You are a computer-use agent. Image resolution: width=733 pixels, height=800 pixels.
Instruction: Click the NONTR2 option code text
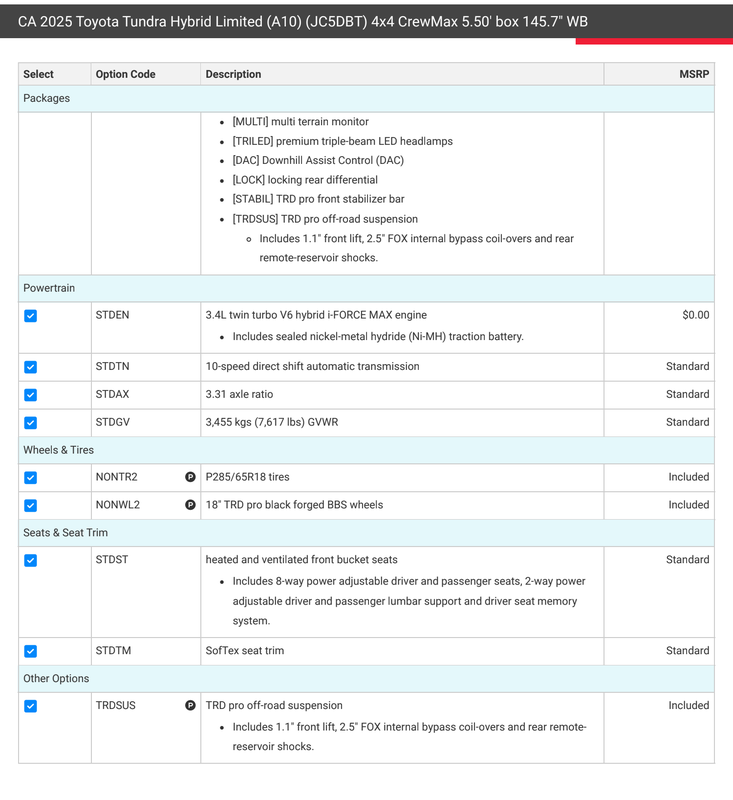(116, 477)
